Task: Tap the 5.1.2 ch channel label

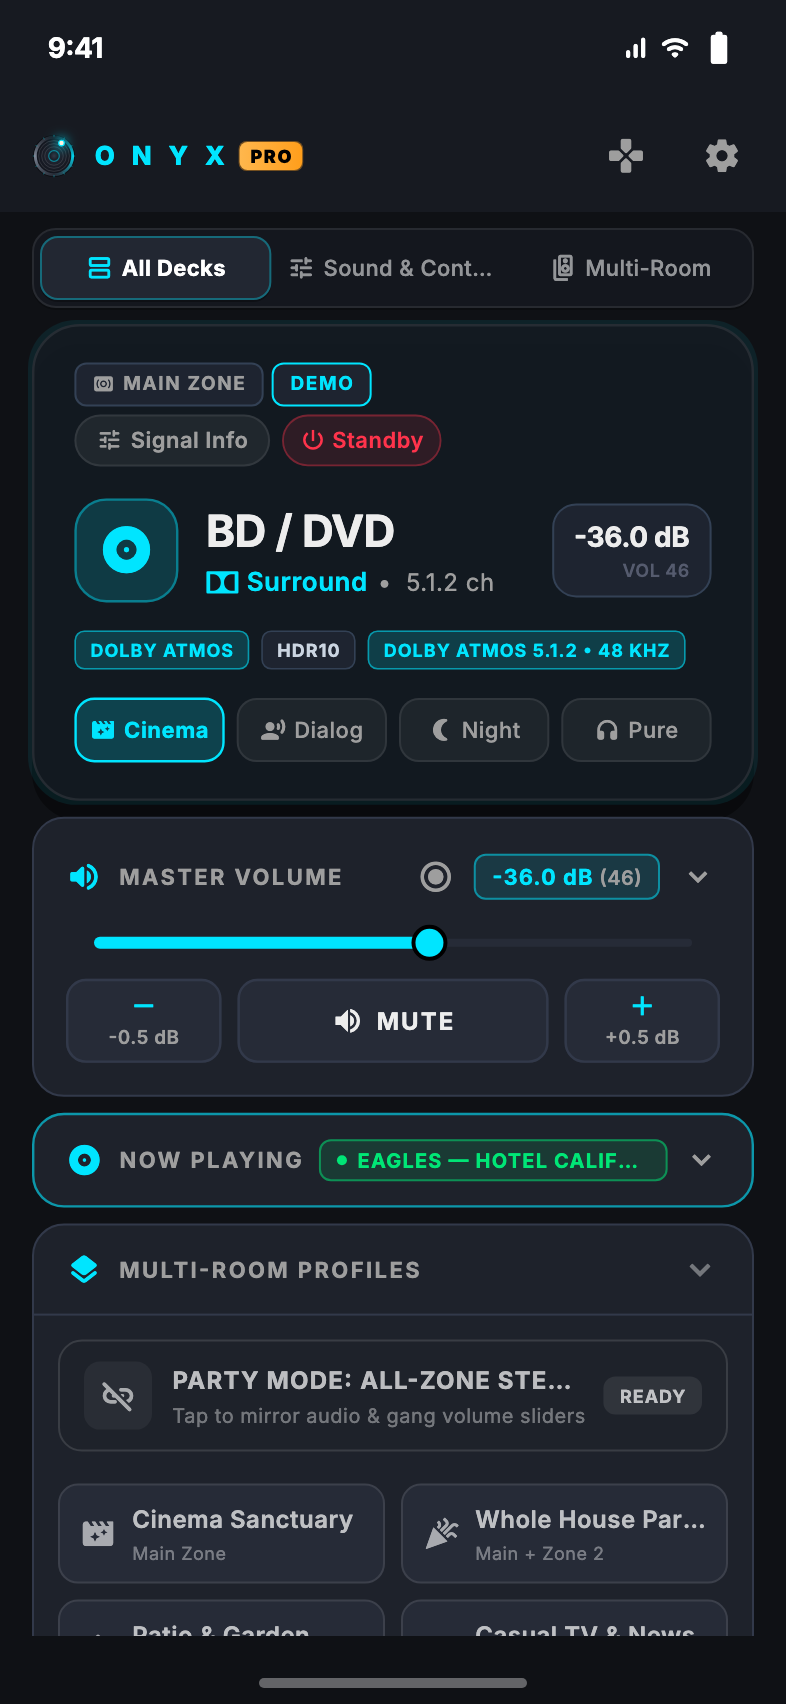Action: (450, 583)
